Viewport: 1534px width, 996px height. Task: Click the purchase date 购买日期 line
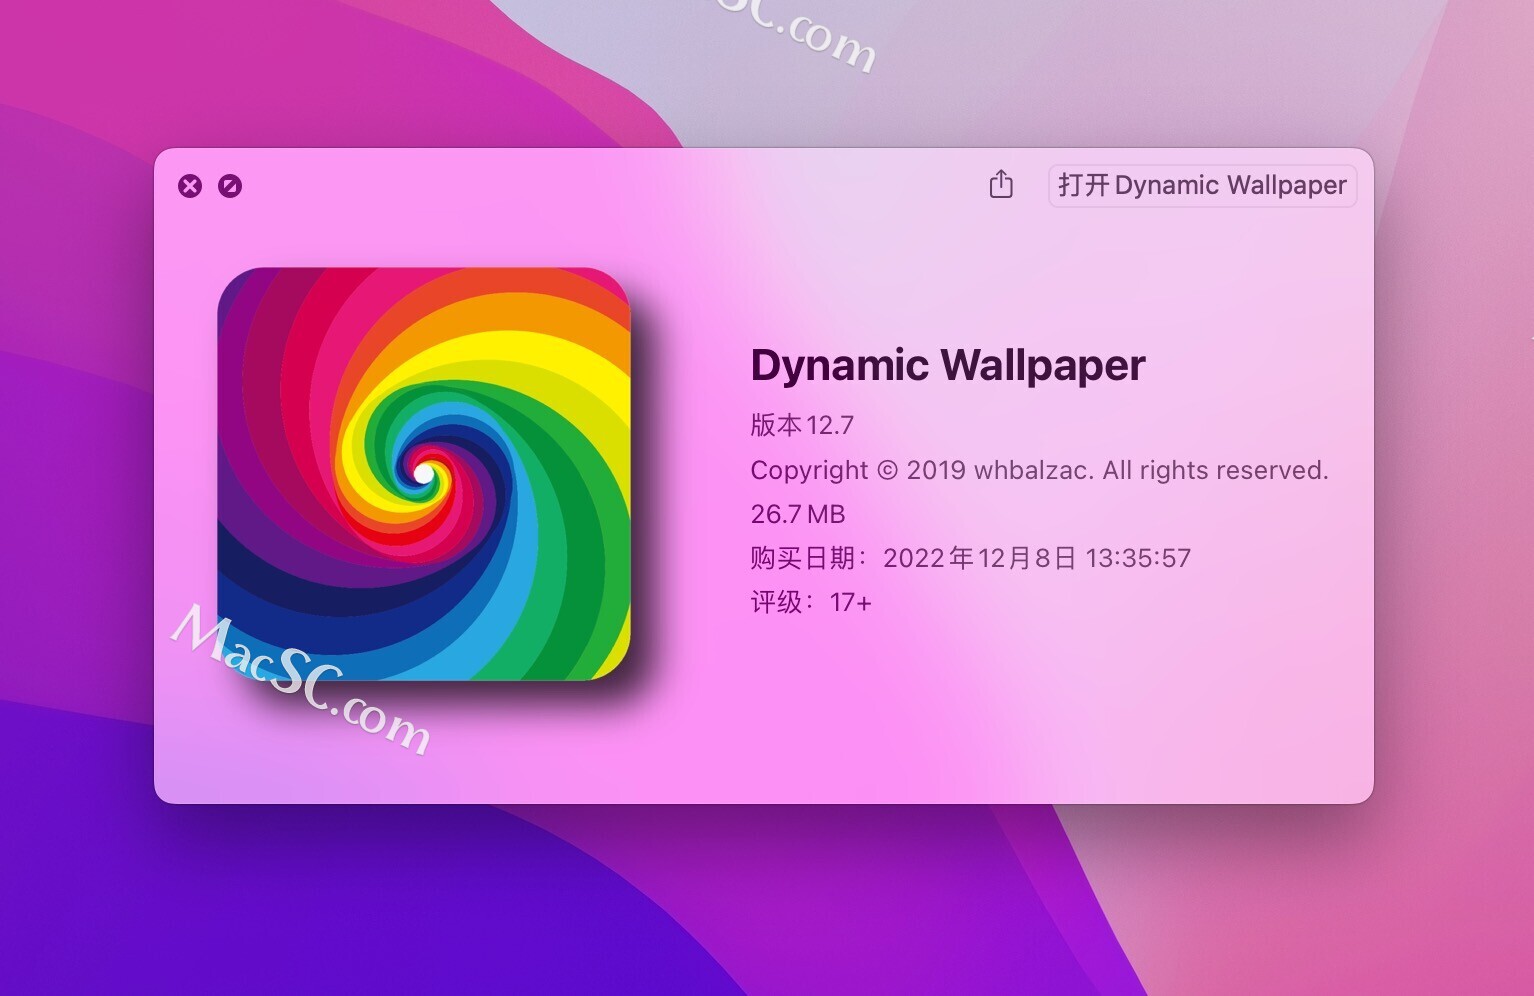pyautogui.click(x=971, y=558)
